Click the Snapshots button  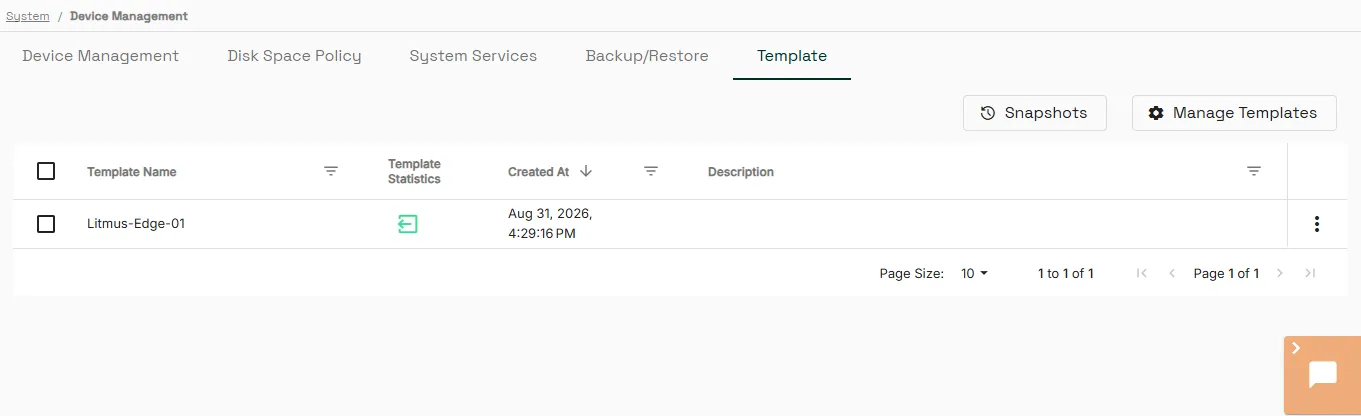coord(1035,113)
